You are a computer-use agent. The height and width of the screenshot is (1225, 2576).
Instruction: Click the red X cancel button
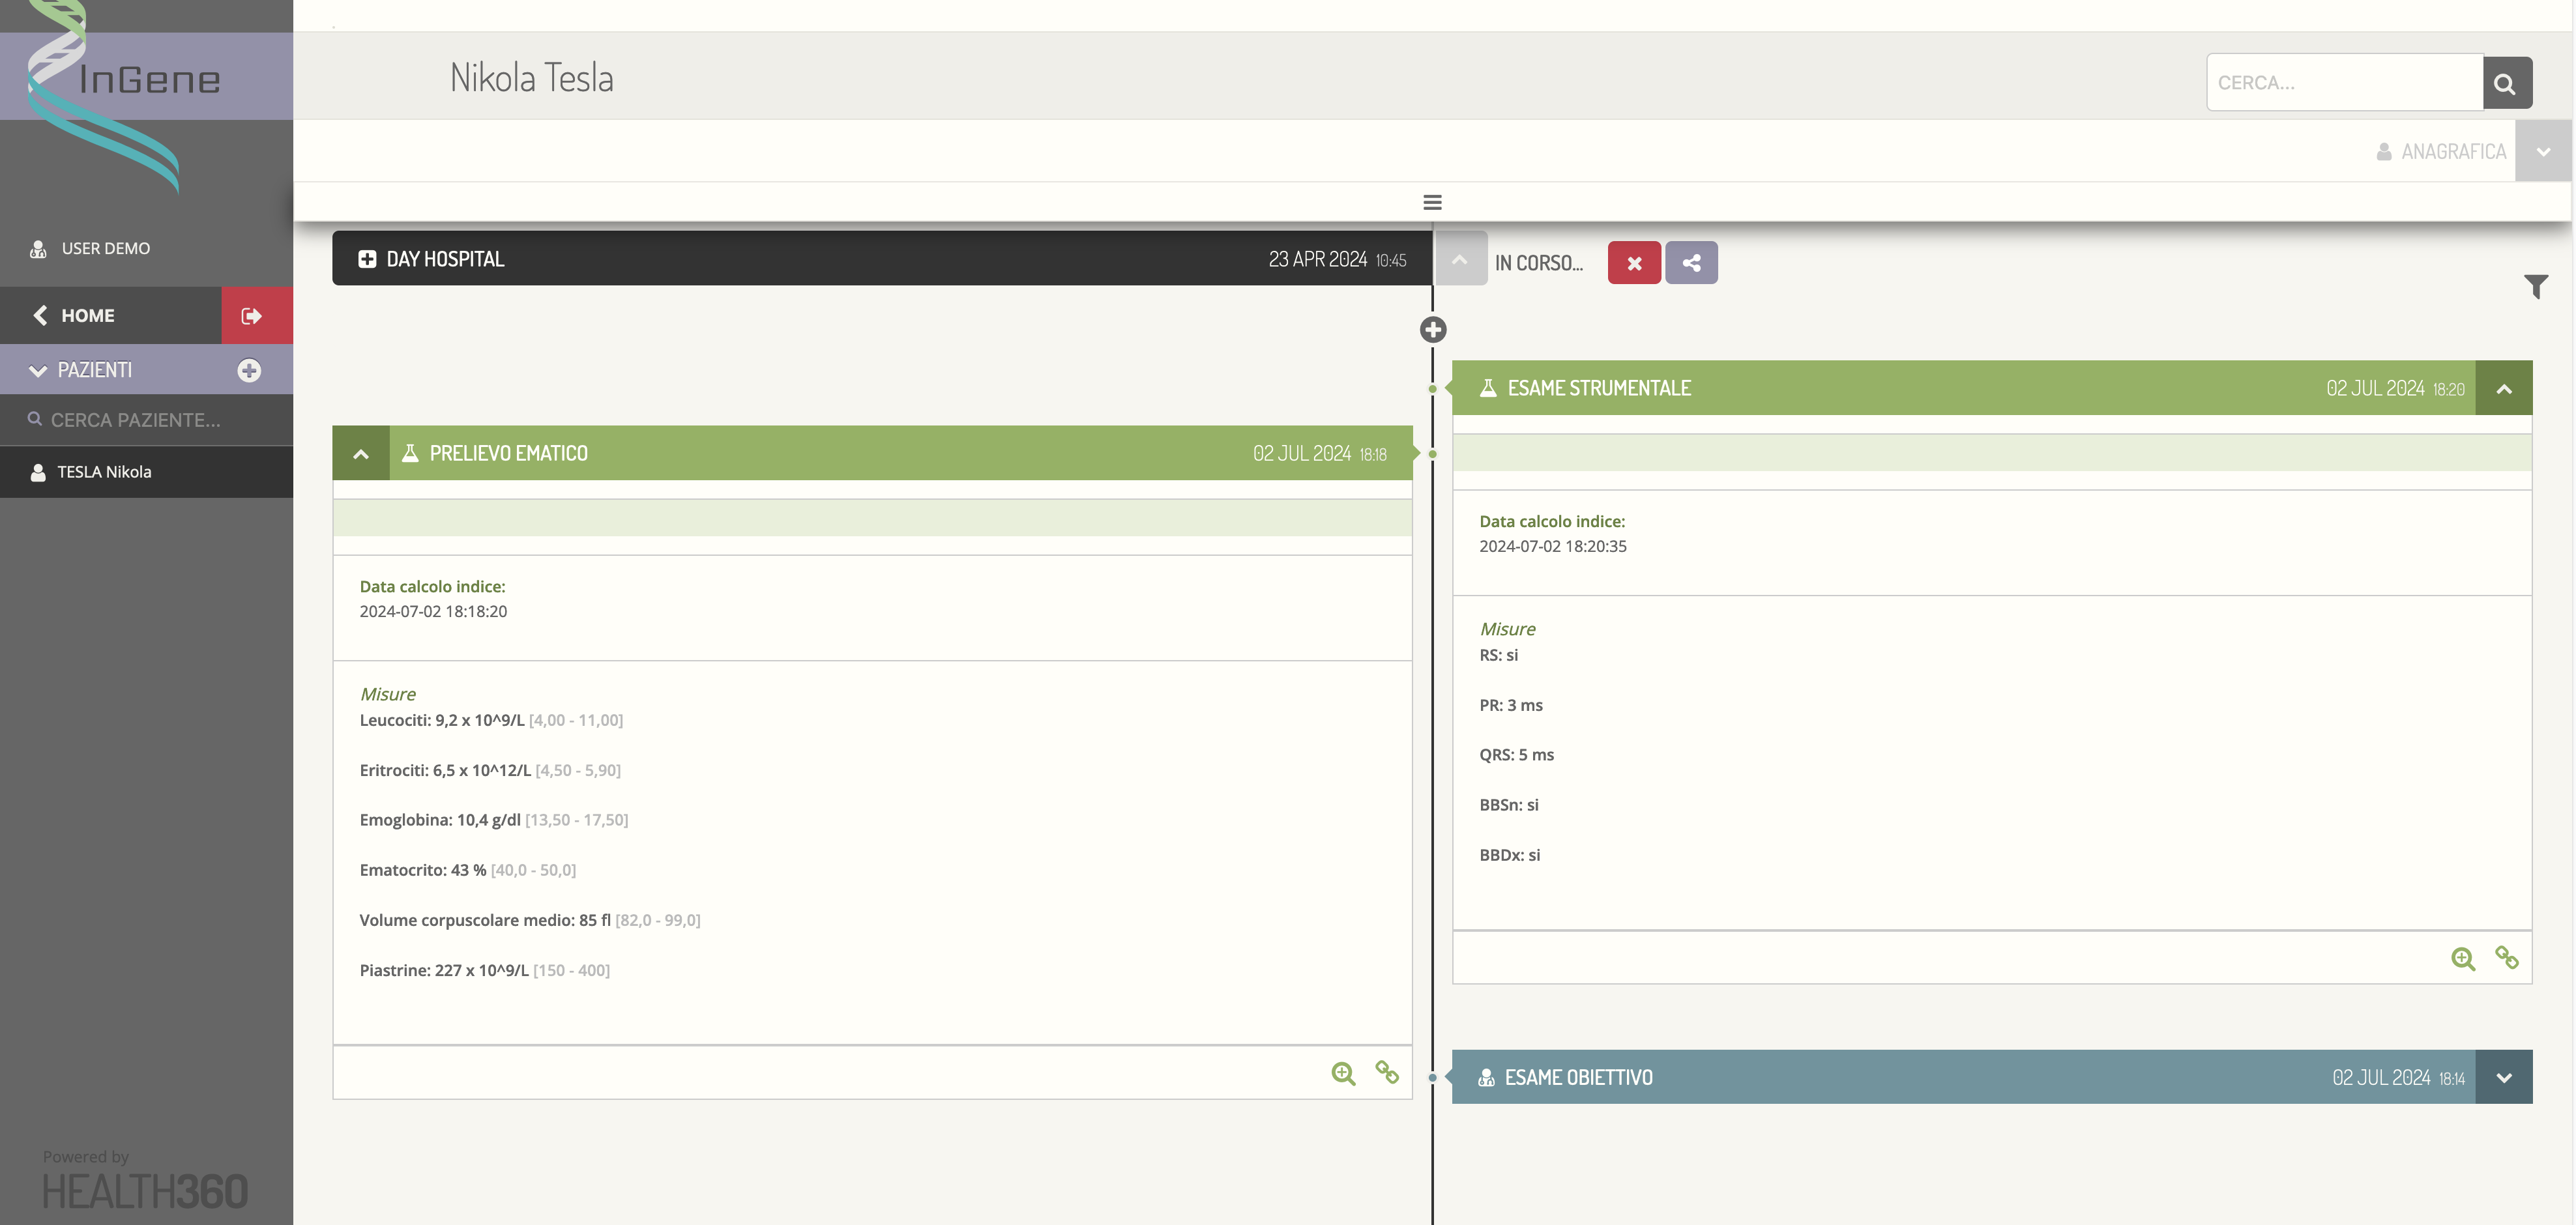[1634, 263]
